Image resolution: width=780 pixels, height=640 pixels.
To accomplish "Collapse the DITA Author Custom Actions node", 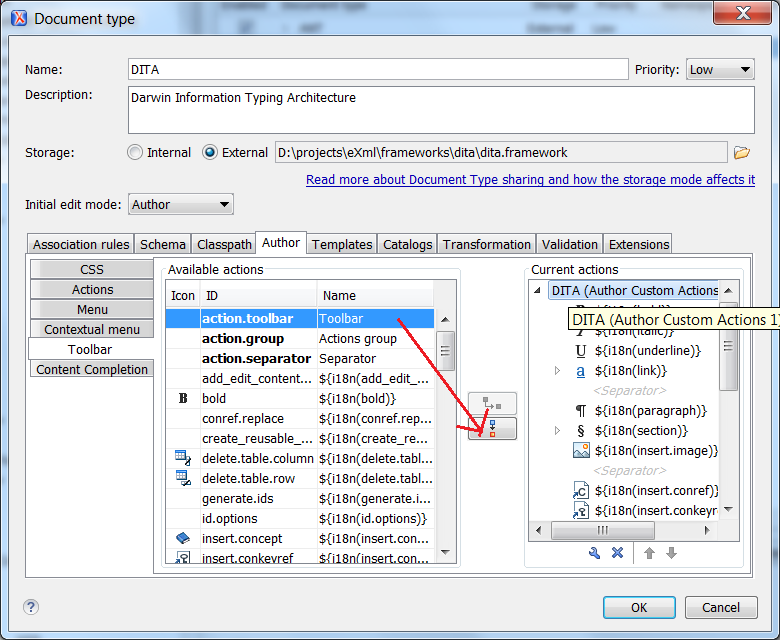I will pyautogui.click(x=537, y=290).
